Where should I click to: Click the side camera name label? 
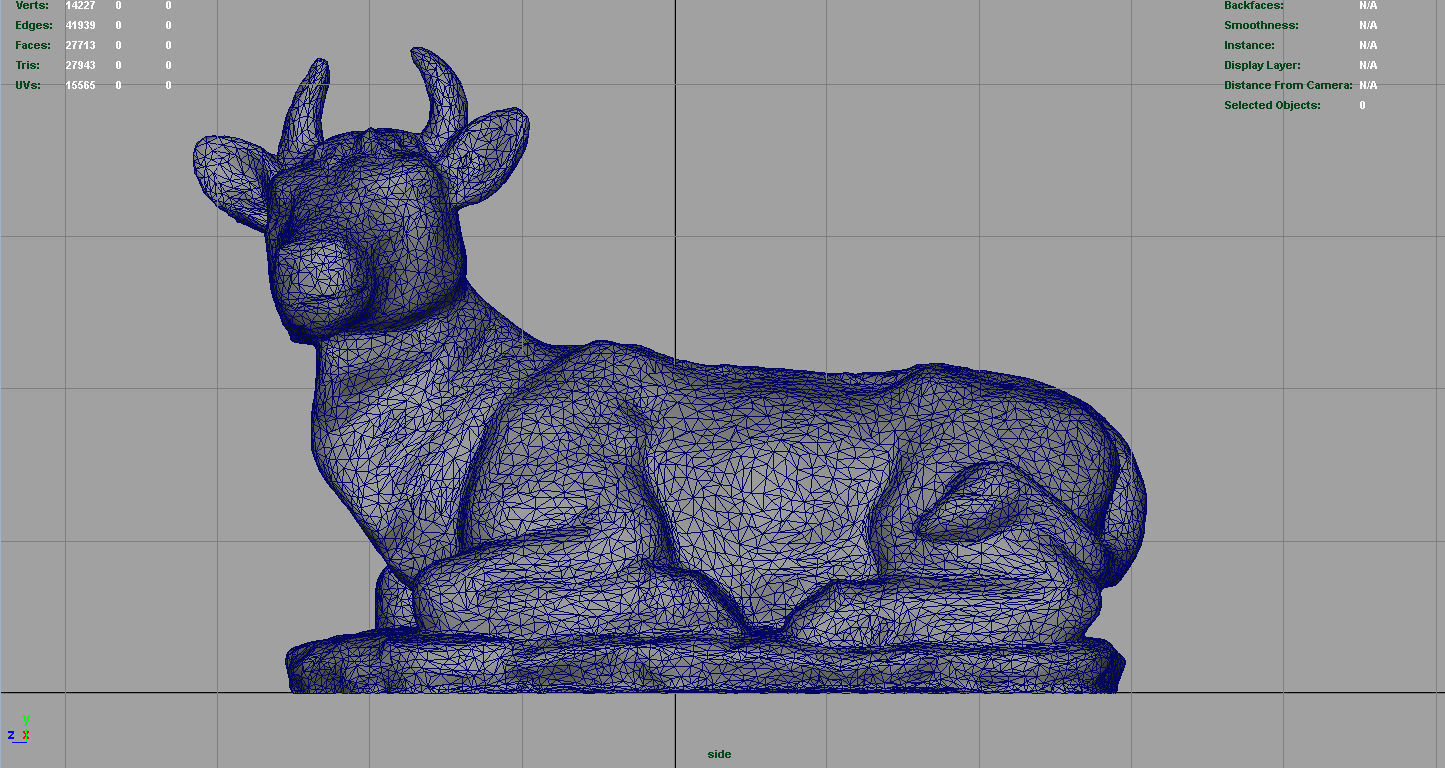coord(719,754)
